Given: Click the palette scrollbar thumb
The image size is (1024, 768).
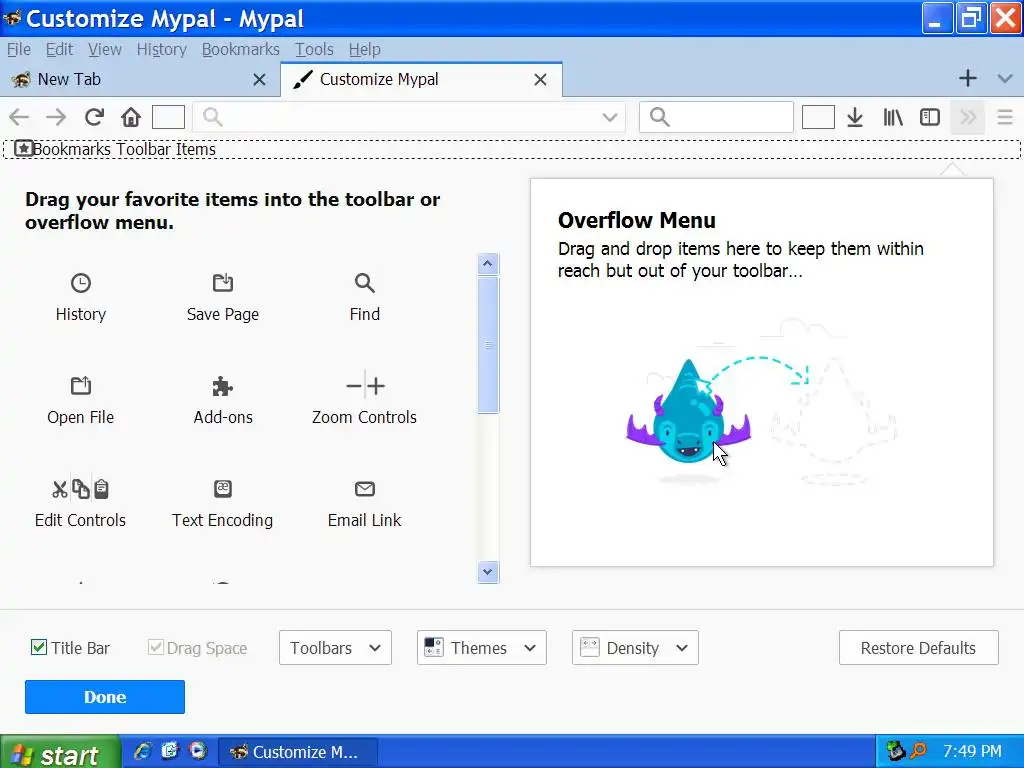Looking at the screenshot, I should [488, 345].
